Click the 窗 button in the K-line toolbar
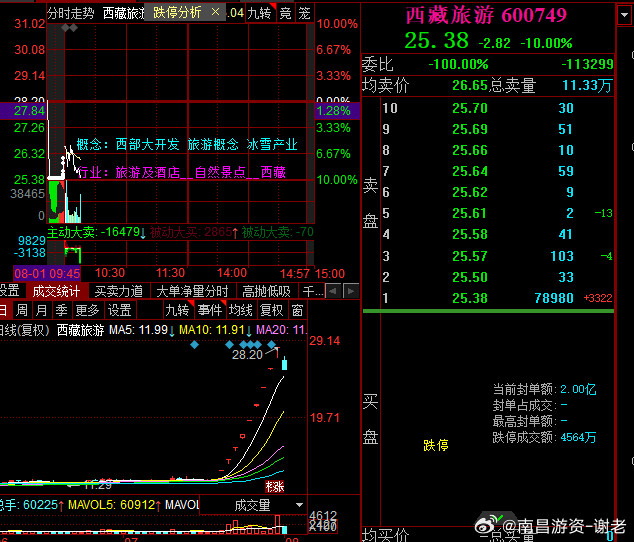This screenshot has width=634, height=542. click(298, 310)
